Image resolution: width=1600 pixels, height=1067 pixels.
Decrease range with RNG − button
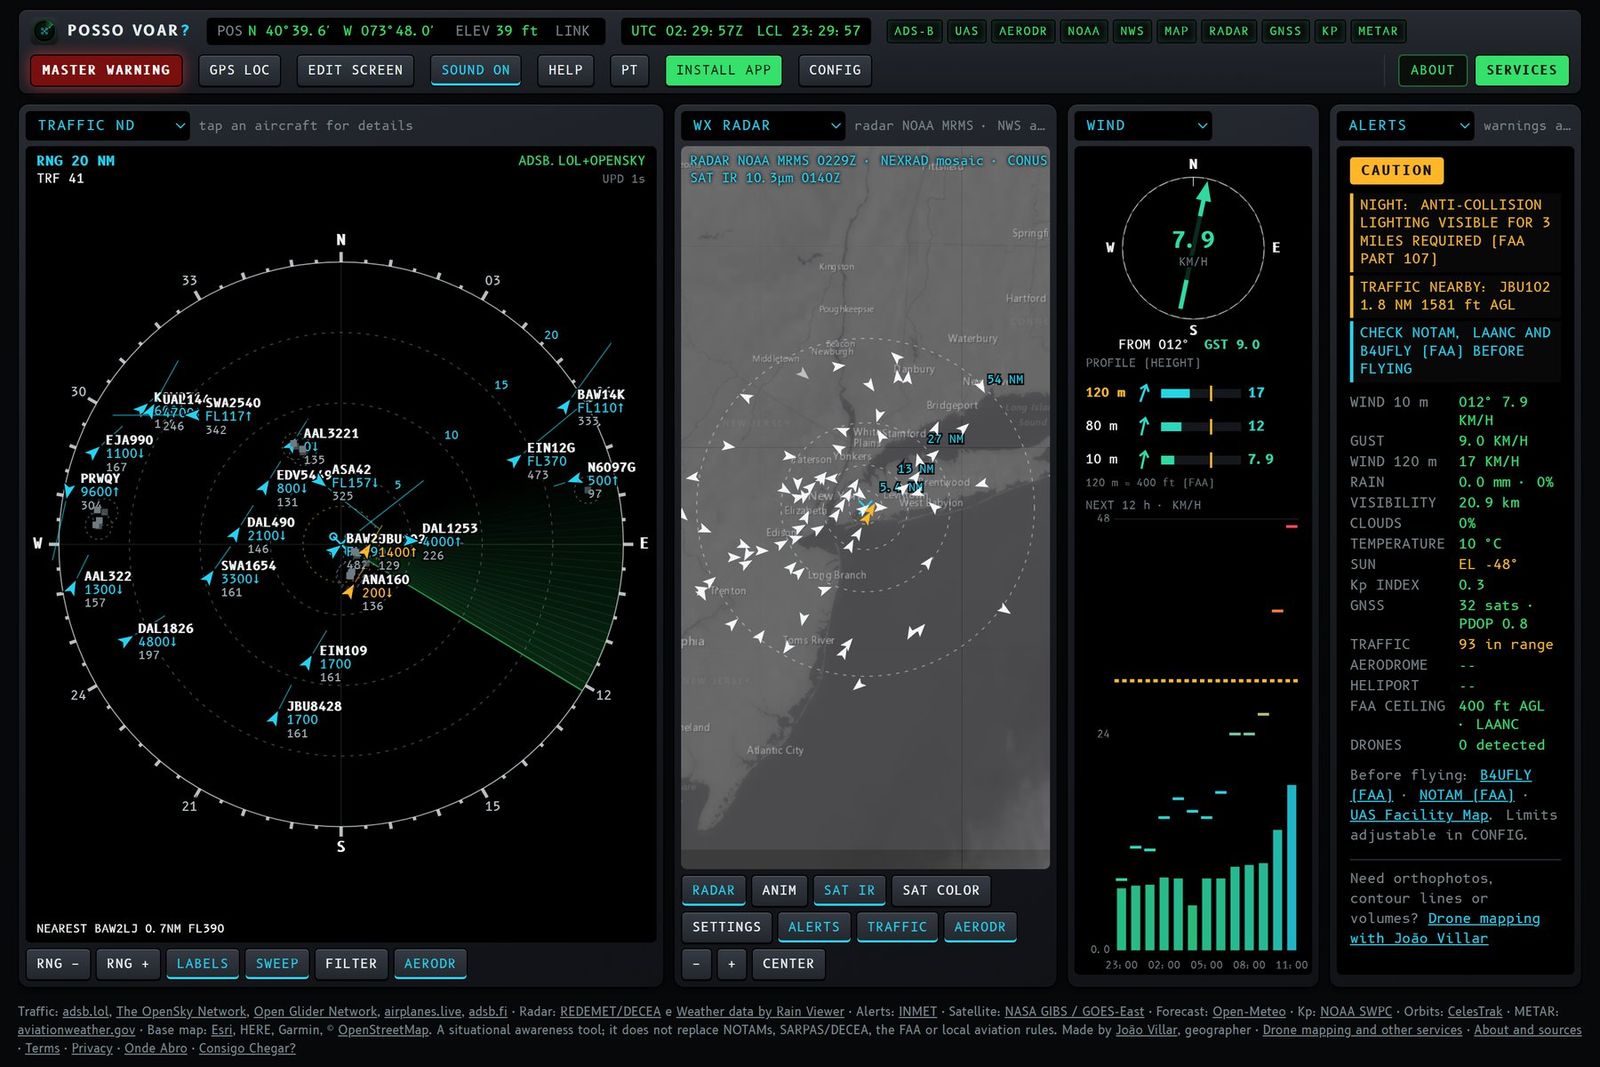57,964
